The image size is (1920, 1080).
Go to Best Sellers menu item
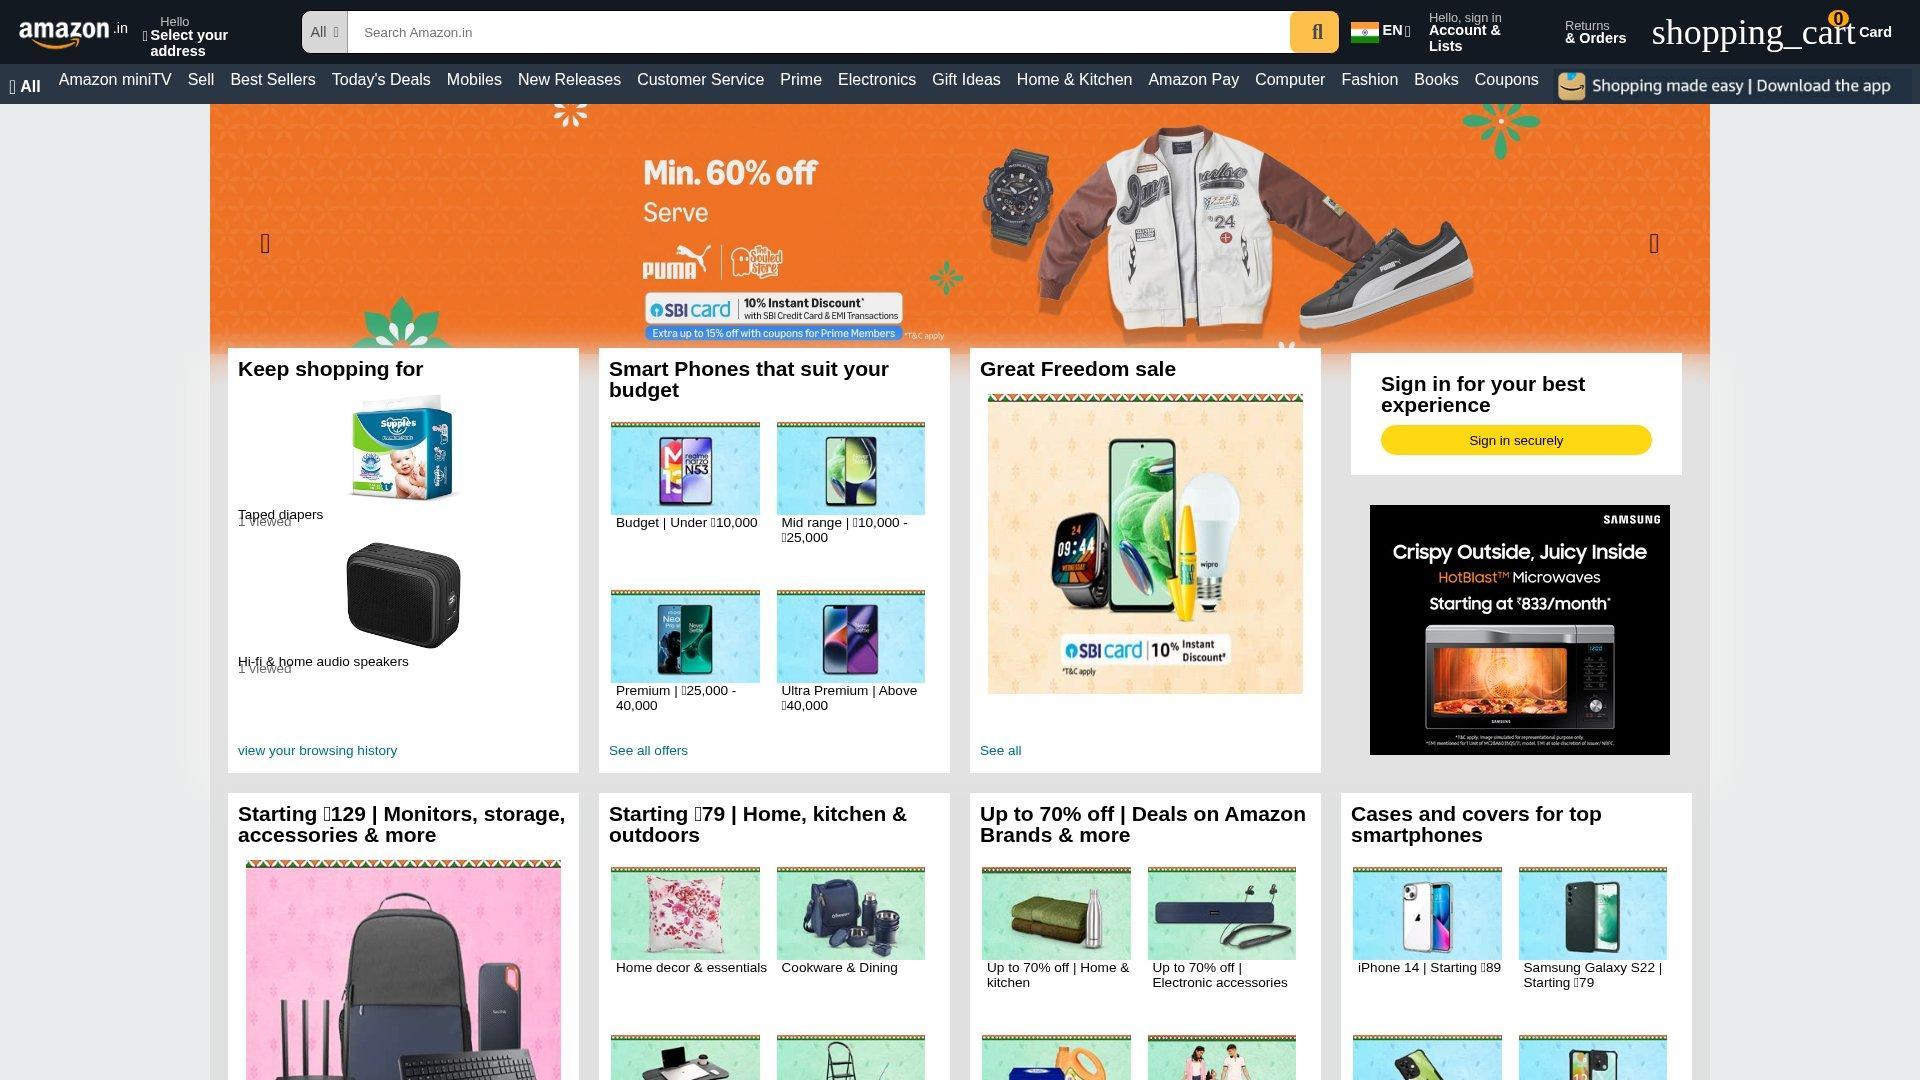coord(273,80)
